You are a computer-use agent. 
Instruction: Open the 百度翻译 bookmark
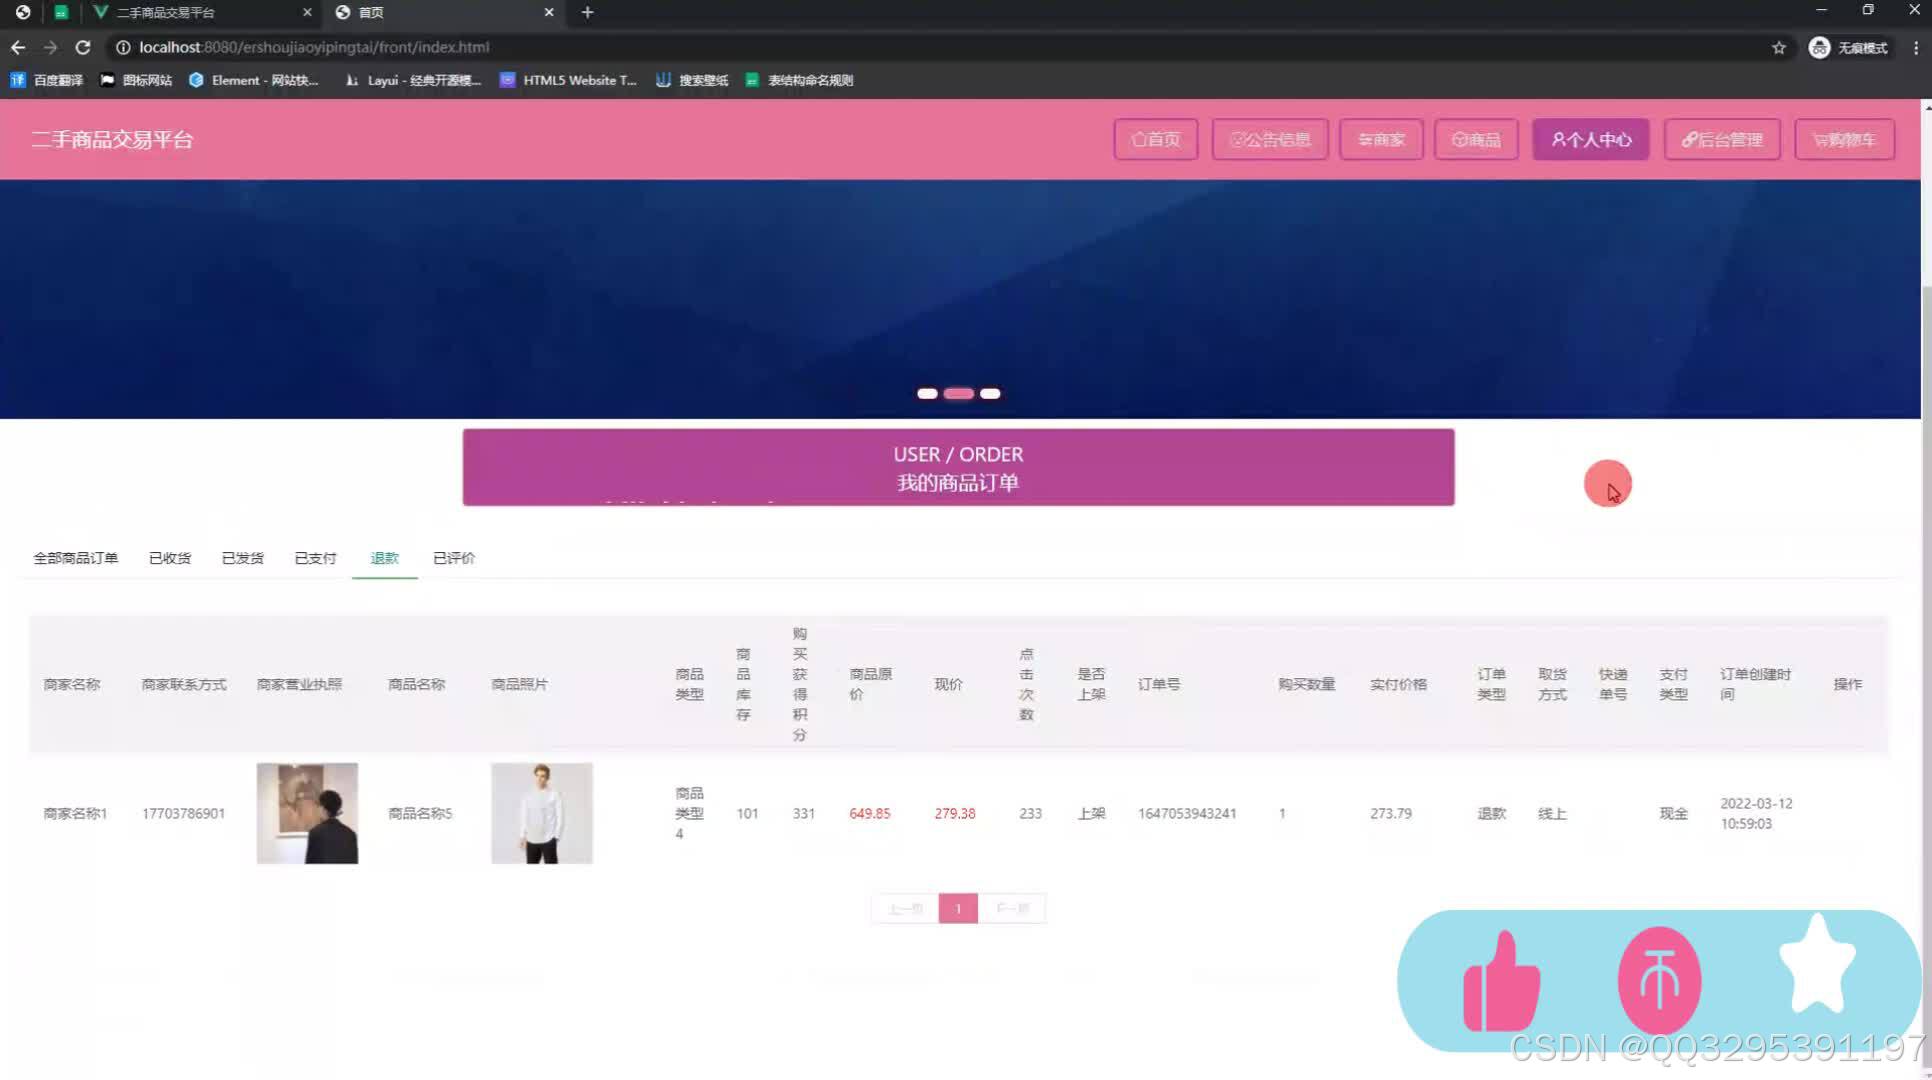pos(47,80)
